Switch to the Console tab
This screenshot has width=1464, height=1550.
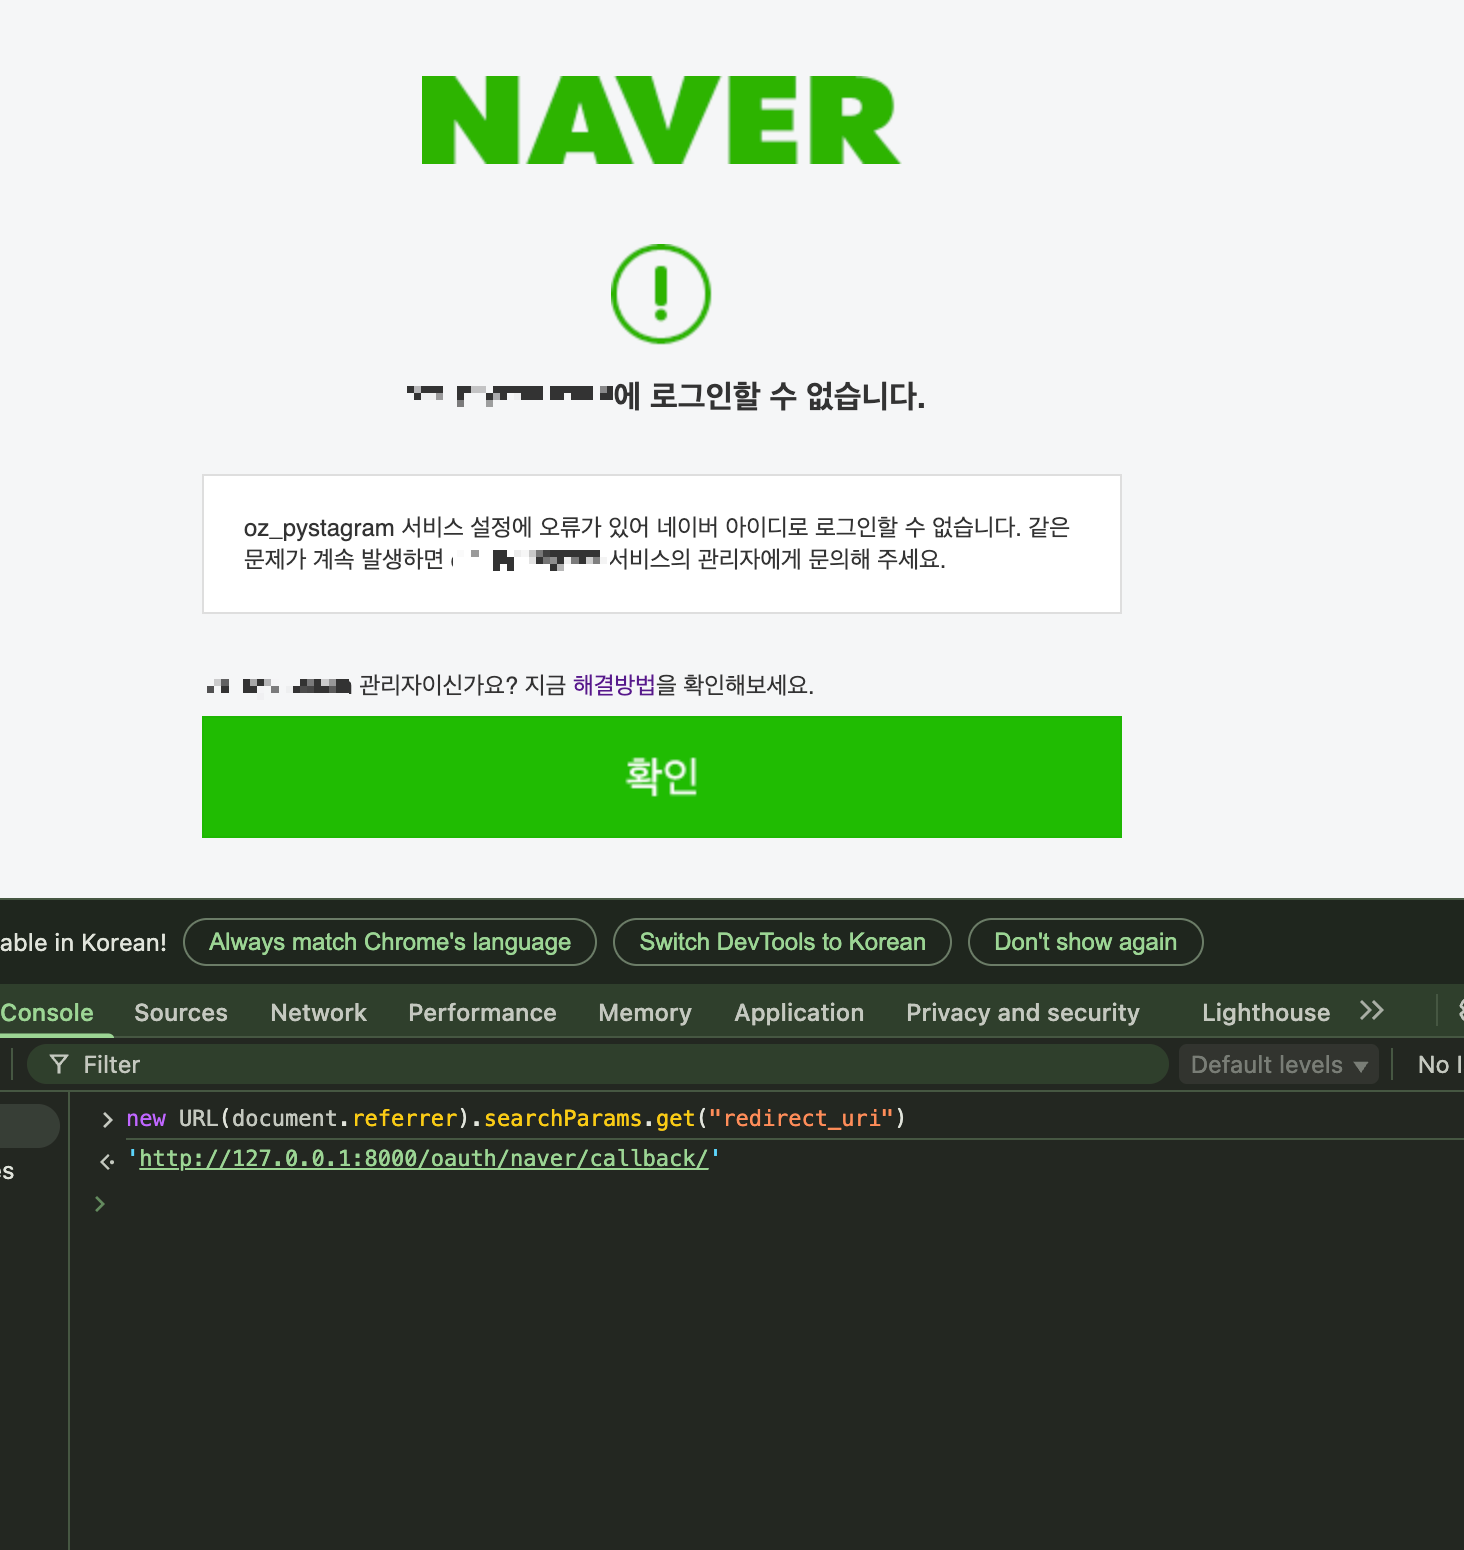tap(47, 1013)
